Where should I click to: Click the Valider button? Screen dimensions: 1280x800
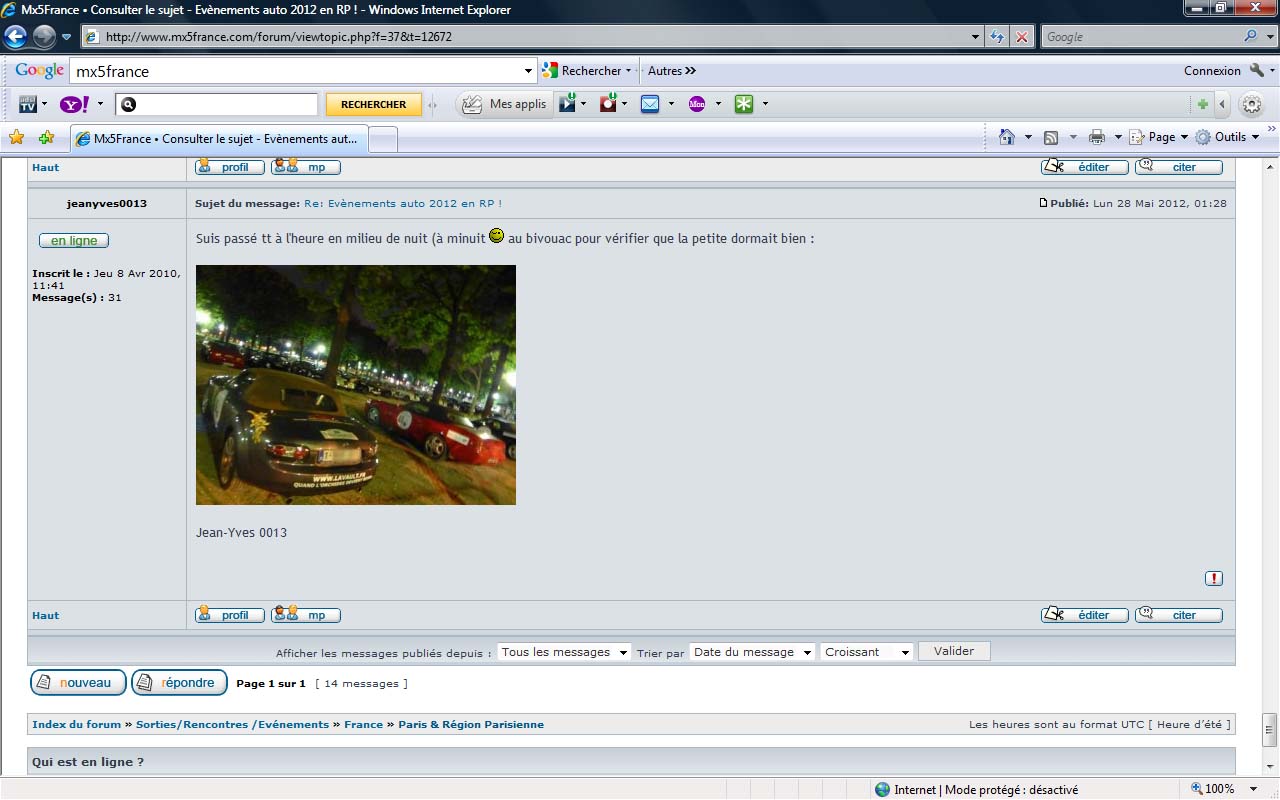pyautogui.click(x=954, y=651)
